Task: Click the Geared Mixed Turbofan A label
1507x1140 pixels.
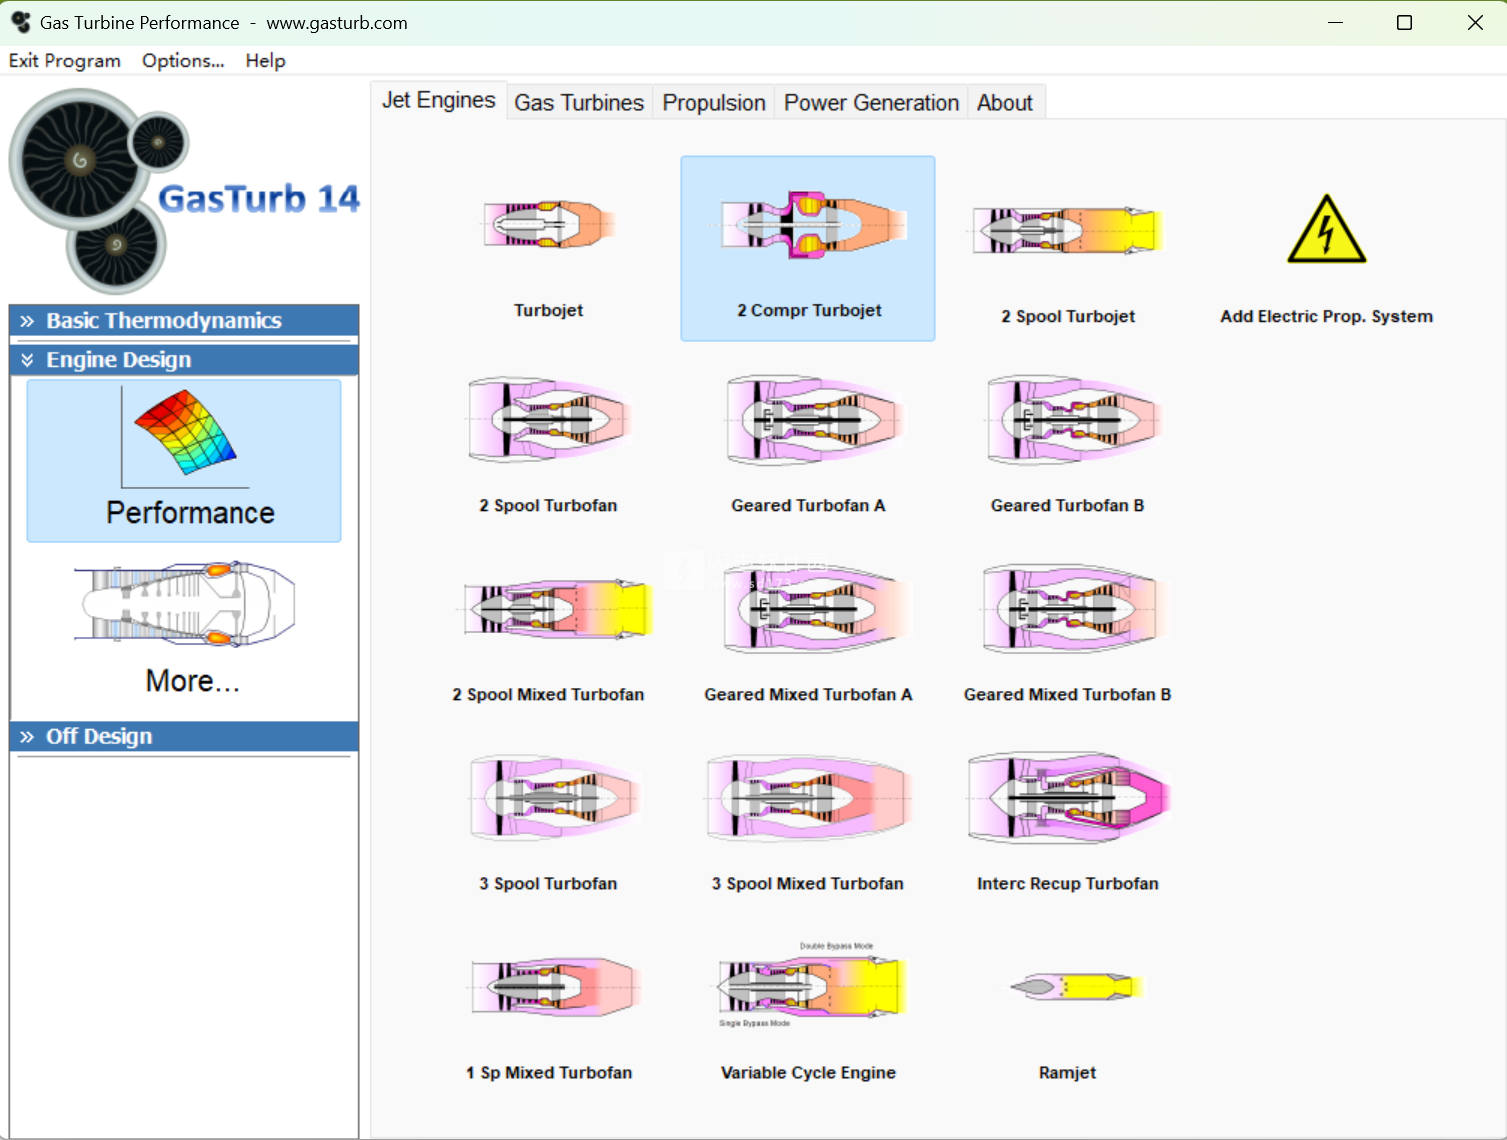Action: click(808, 694)
